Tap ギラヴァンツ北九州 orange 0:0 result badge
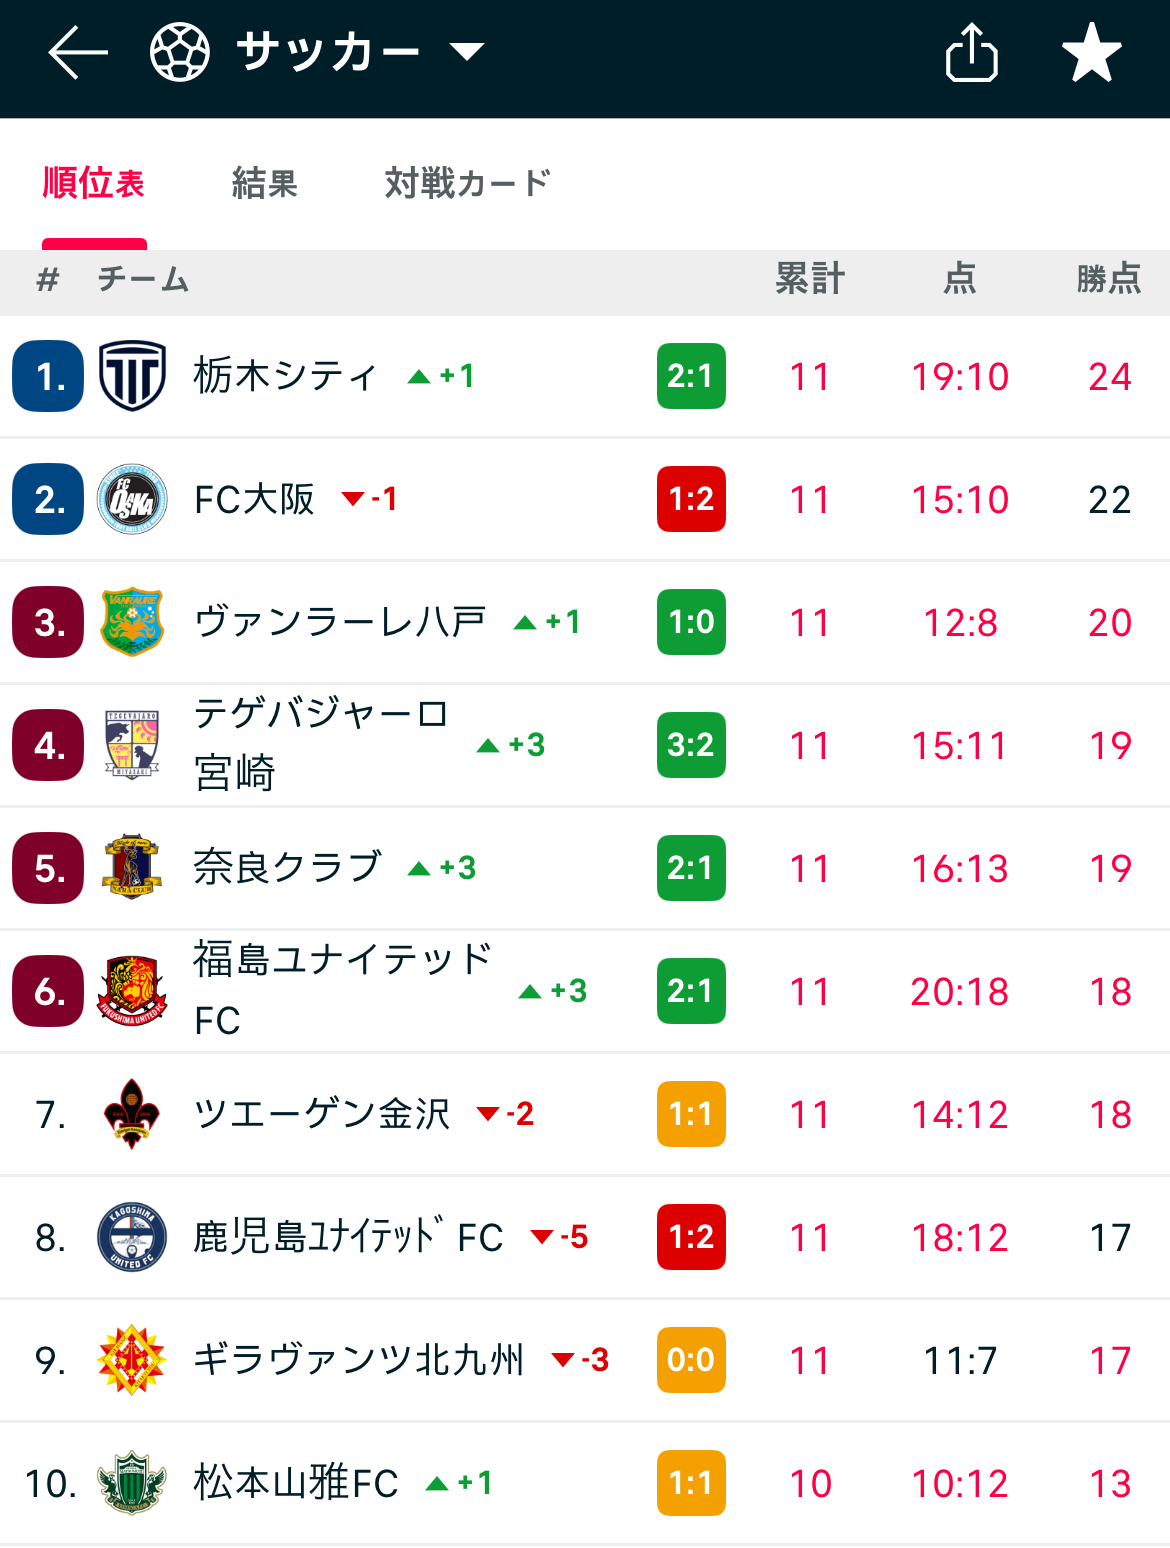Viewport: 1170px width, 1548px height. click(x=691, y=1360)
